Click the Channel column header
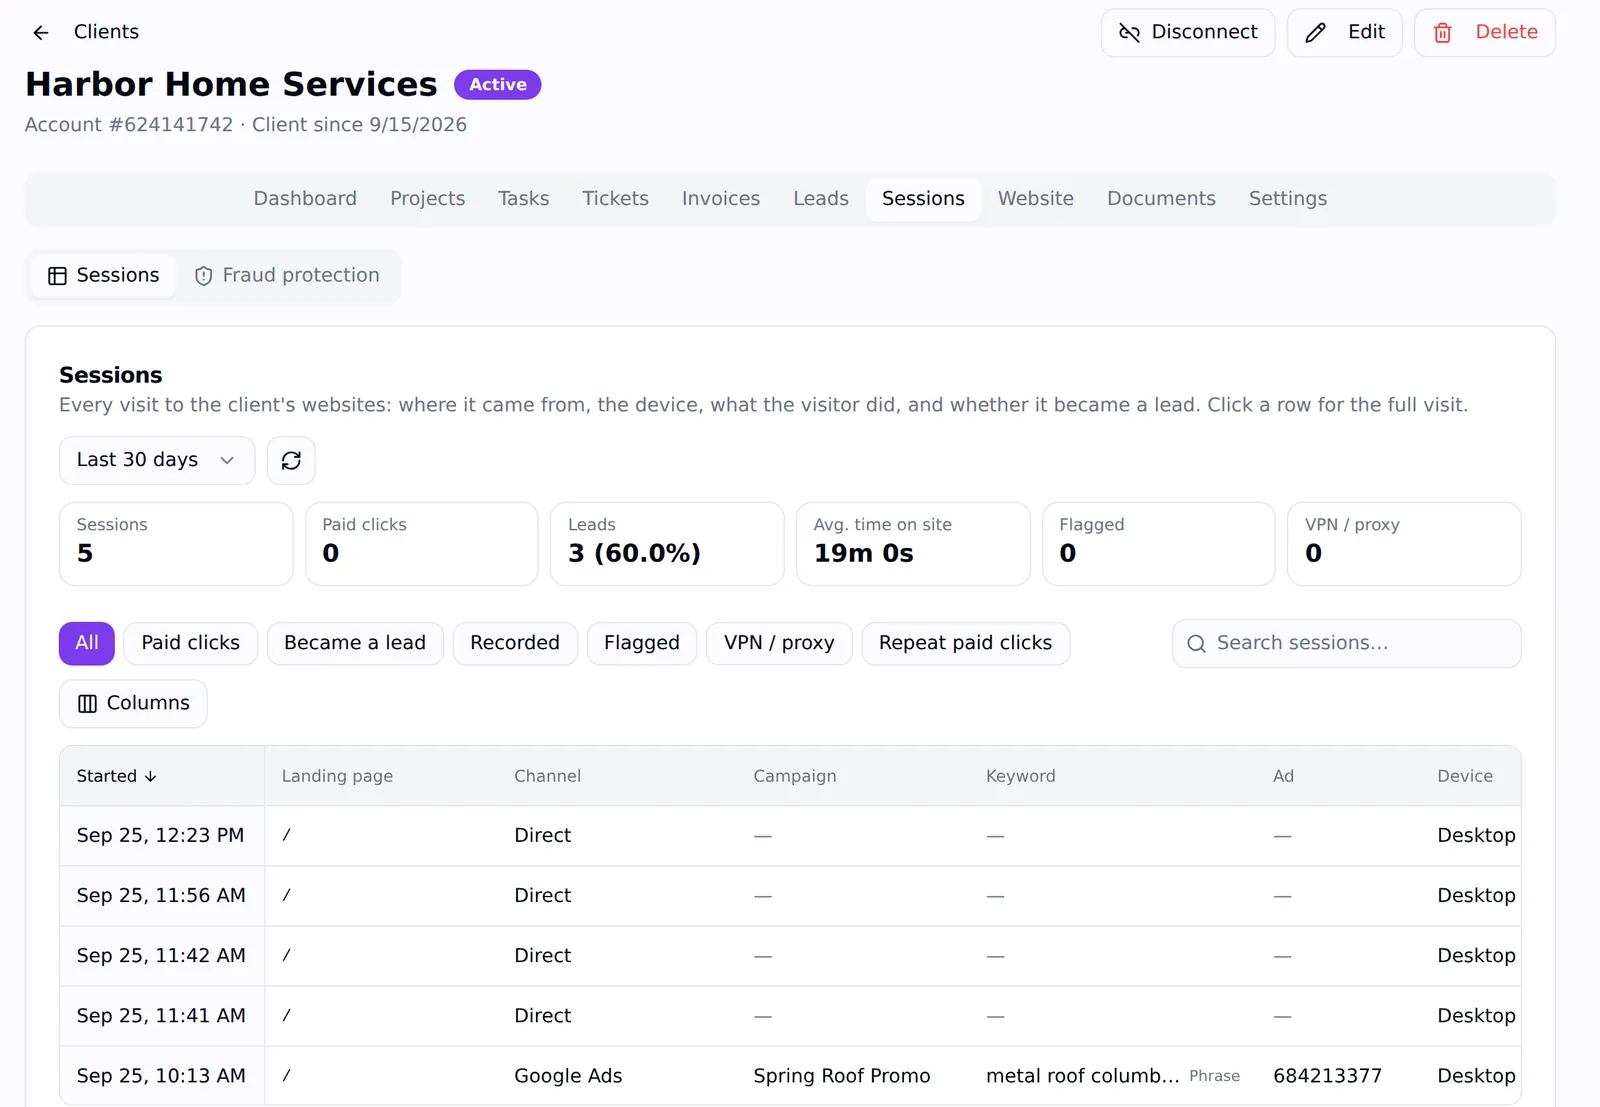The width and height of the screenshot is (1600, 1107). (x=547, y=776)
